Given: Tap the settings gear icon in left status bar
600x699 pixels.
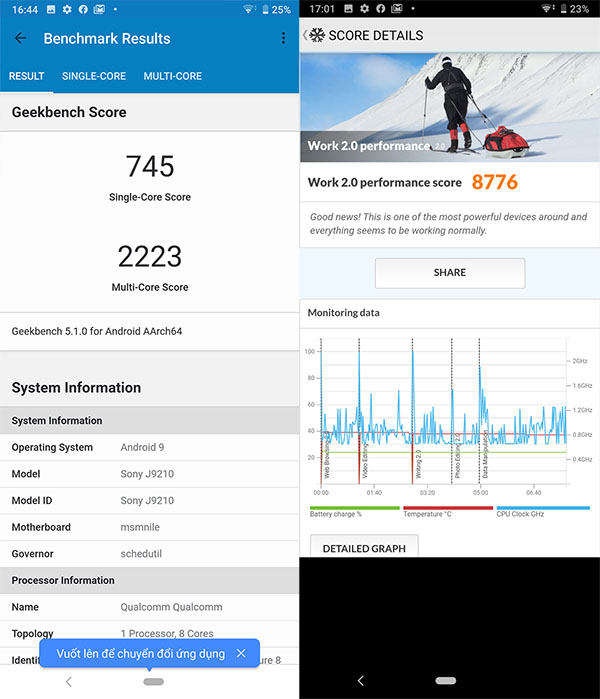Looking at the screenshot, I should coord(67,9).
